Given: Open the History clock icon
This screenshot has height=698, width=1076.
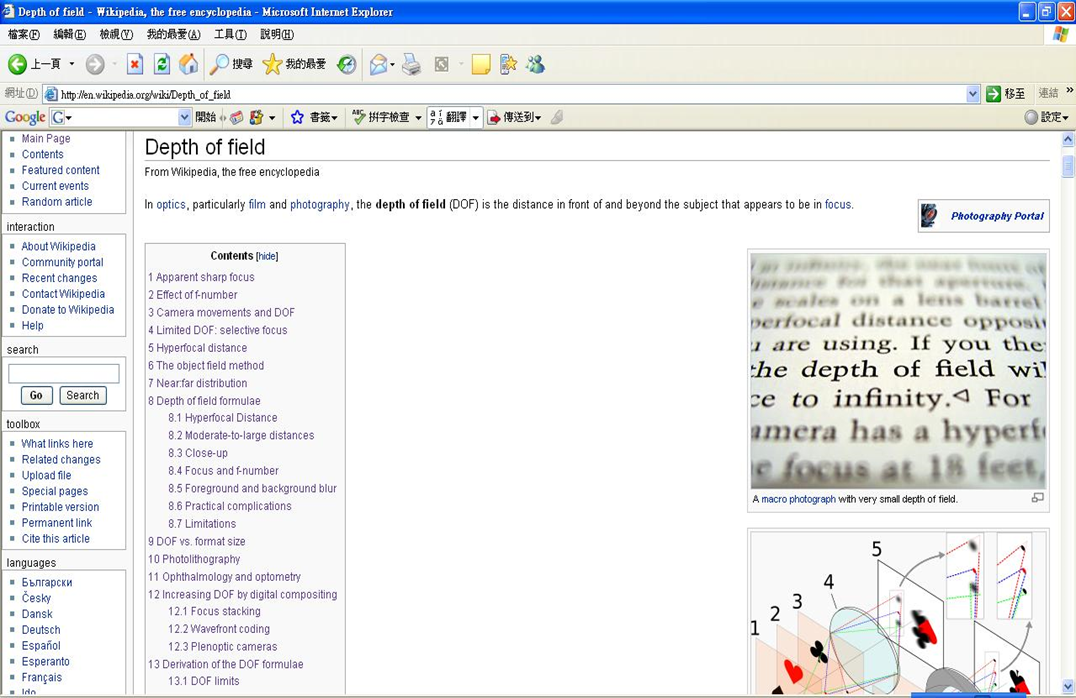Looking at the screenshot, I should 347,65.
